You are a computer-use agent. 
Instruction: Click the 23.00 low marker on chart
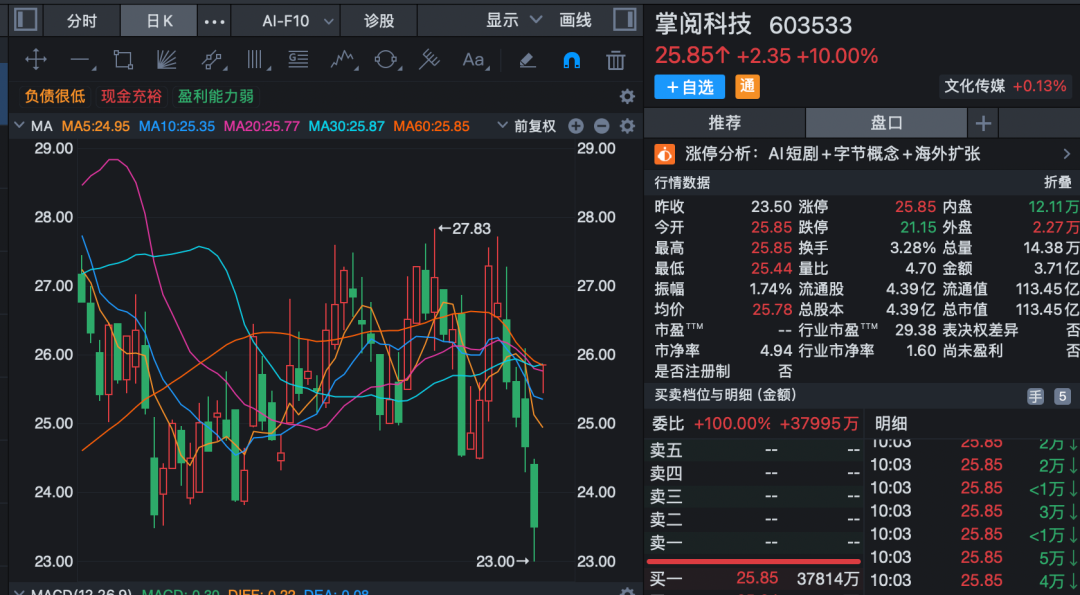pos(503,562)
